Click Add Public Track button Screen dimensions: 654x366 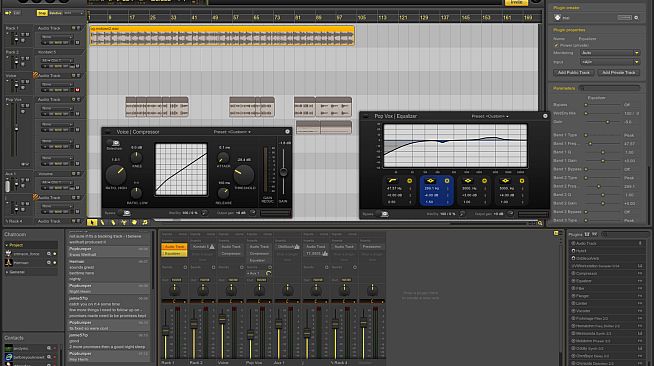click(574, 73)
